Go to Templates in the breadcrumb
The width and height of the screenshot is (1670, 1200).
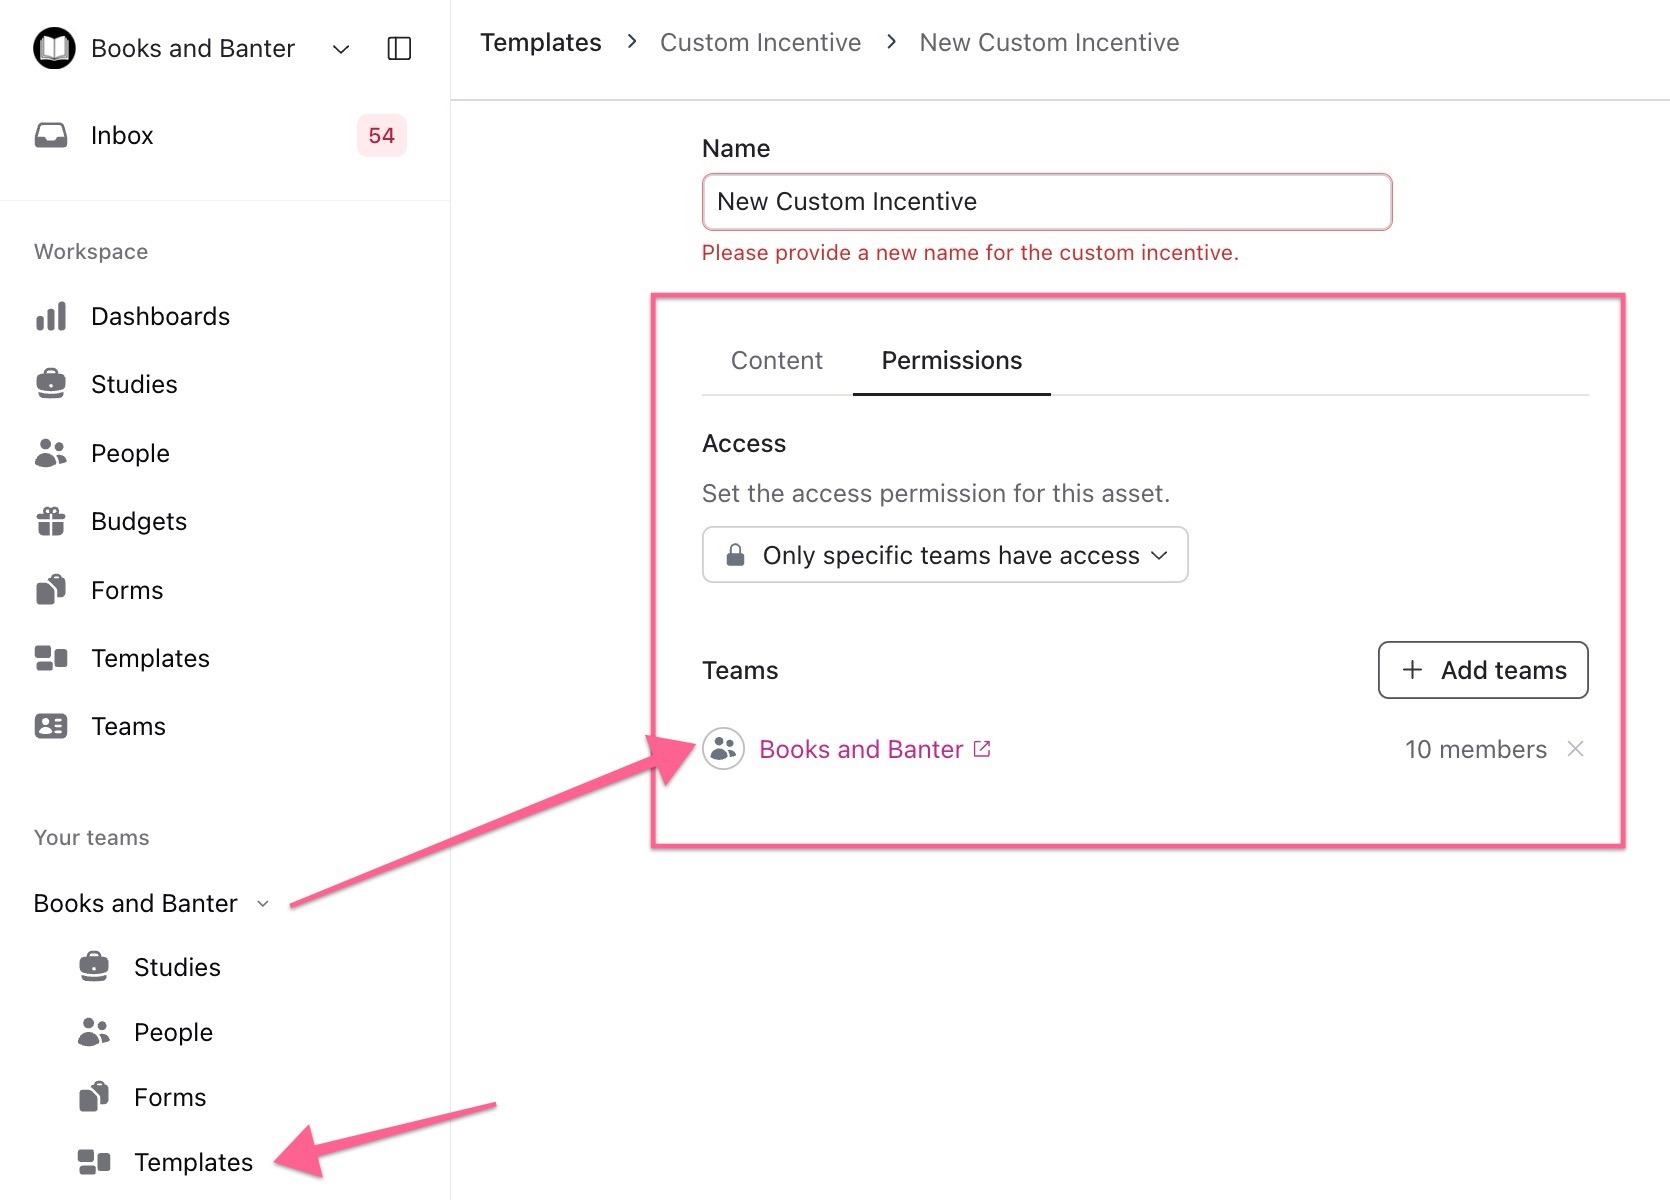[540, 43]
